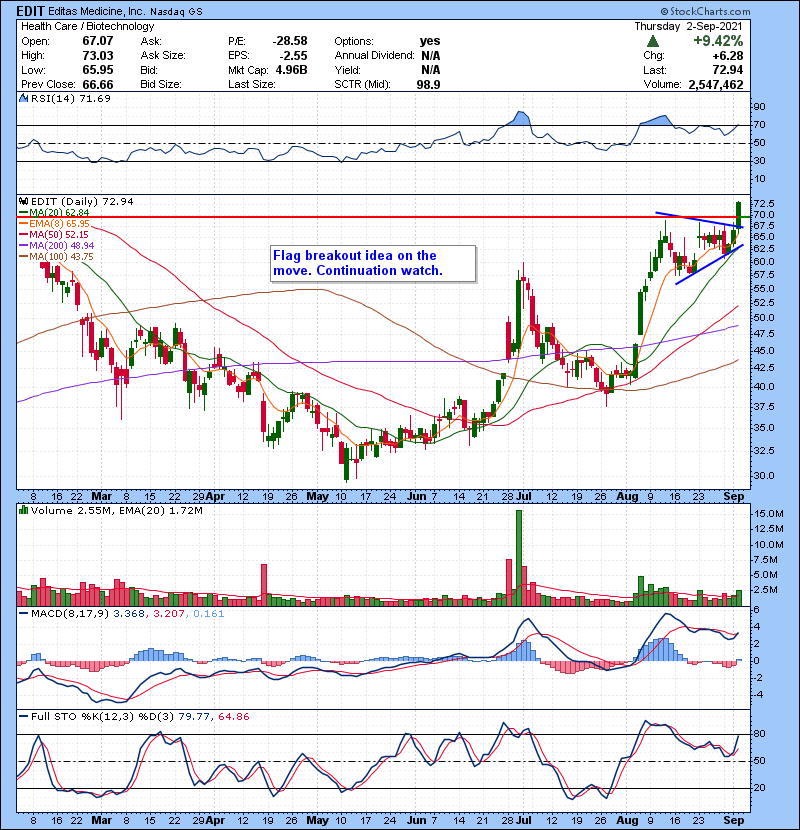The width and height of the screenshot is (800, 830).
Task: Click the P/E value -28.58
Action: click(x=290, y=41)
